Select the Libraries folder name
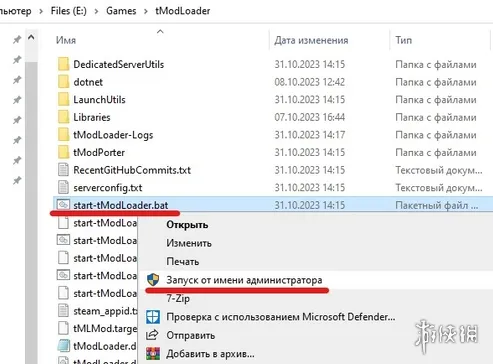The height and width of the screenshot is (364, 493). (x=92, y=117)
